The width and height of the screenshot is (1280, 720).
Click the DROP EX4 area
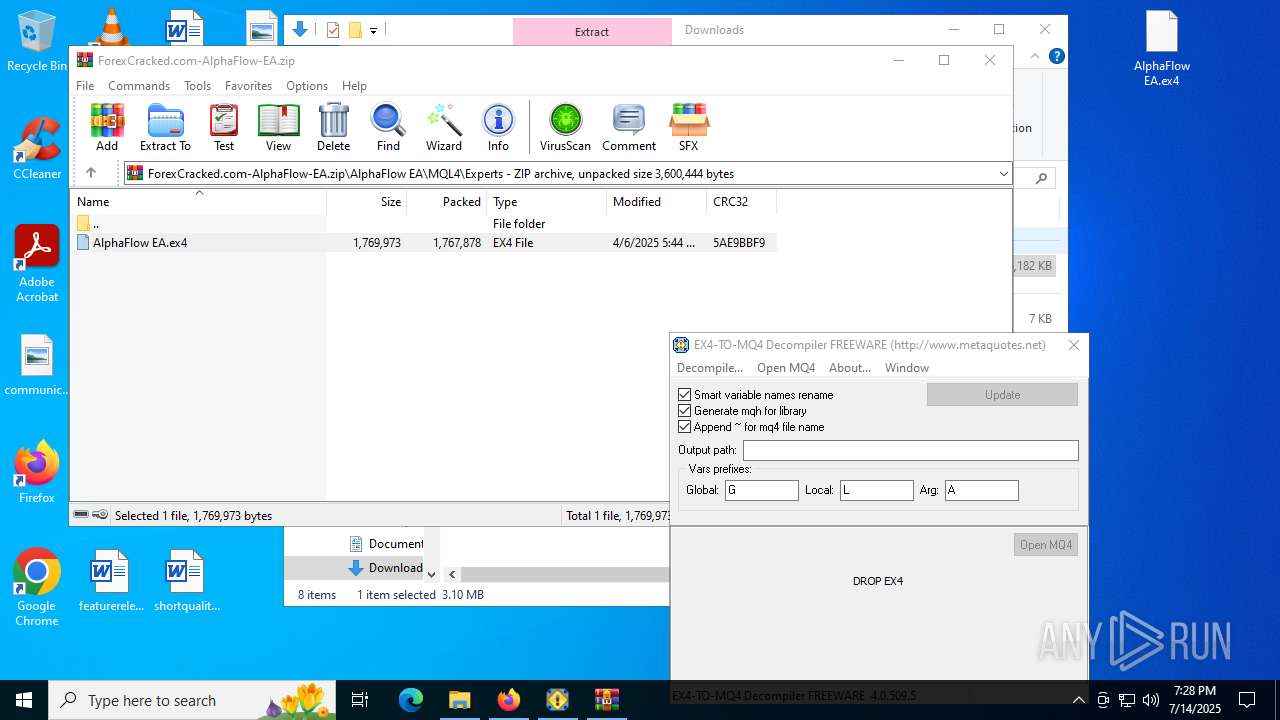[x=878, y=581]
